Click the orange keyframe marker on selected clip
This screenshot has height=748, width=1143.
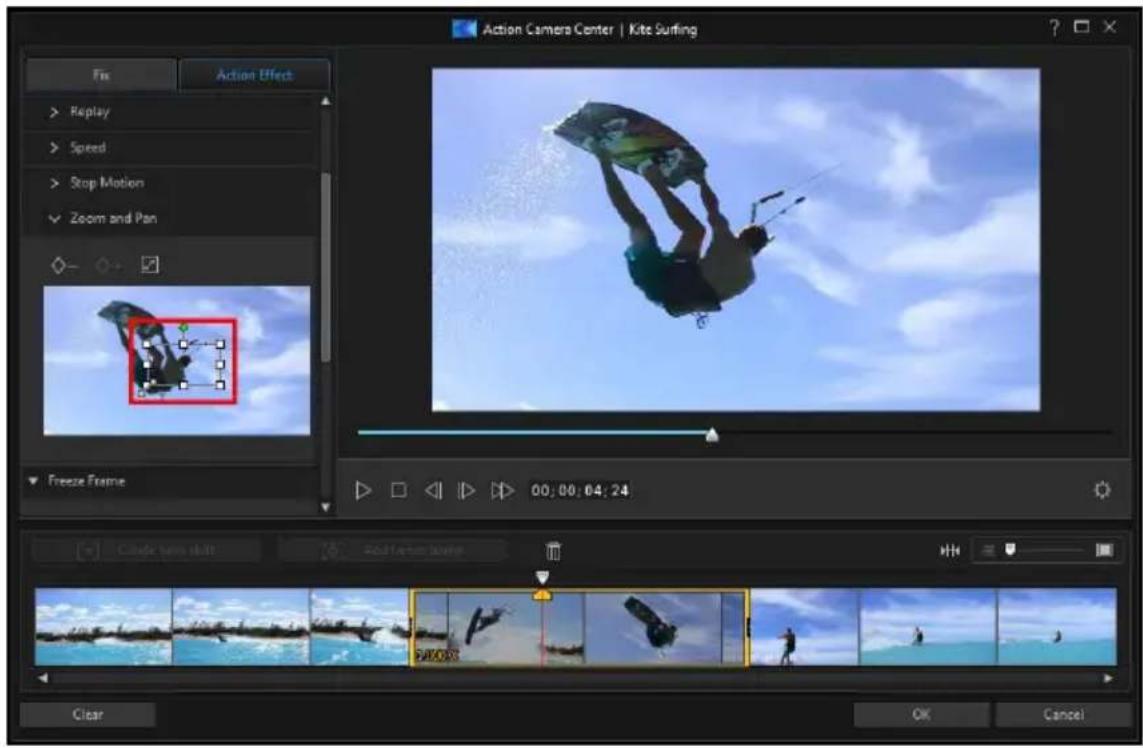click(542, 596)
